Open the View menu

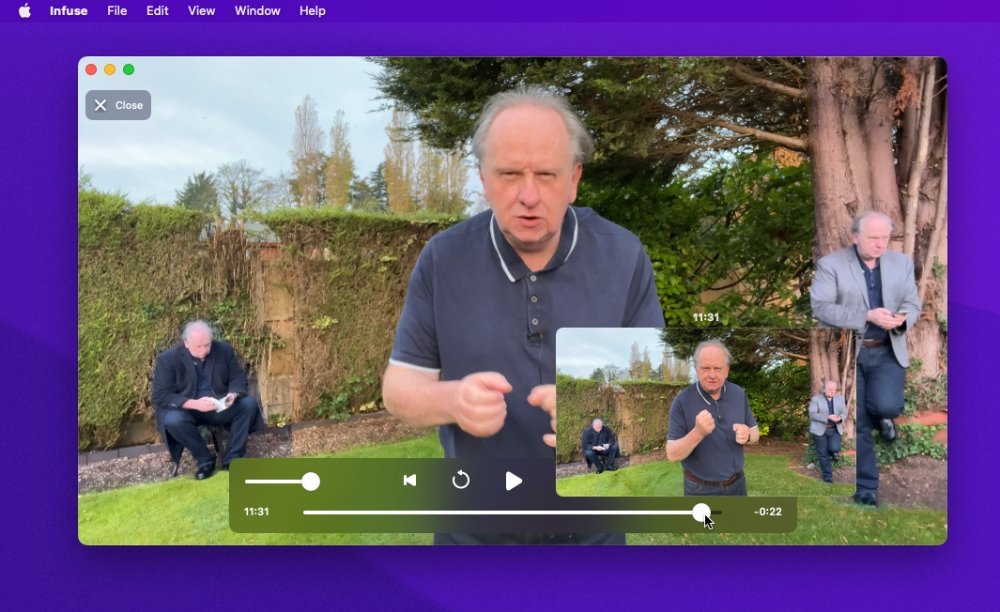(x=201, y=11)
